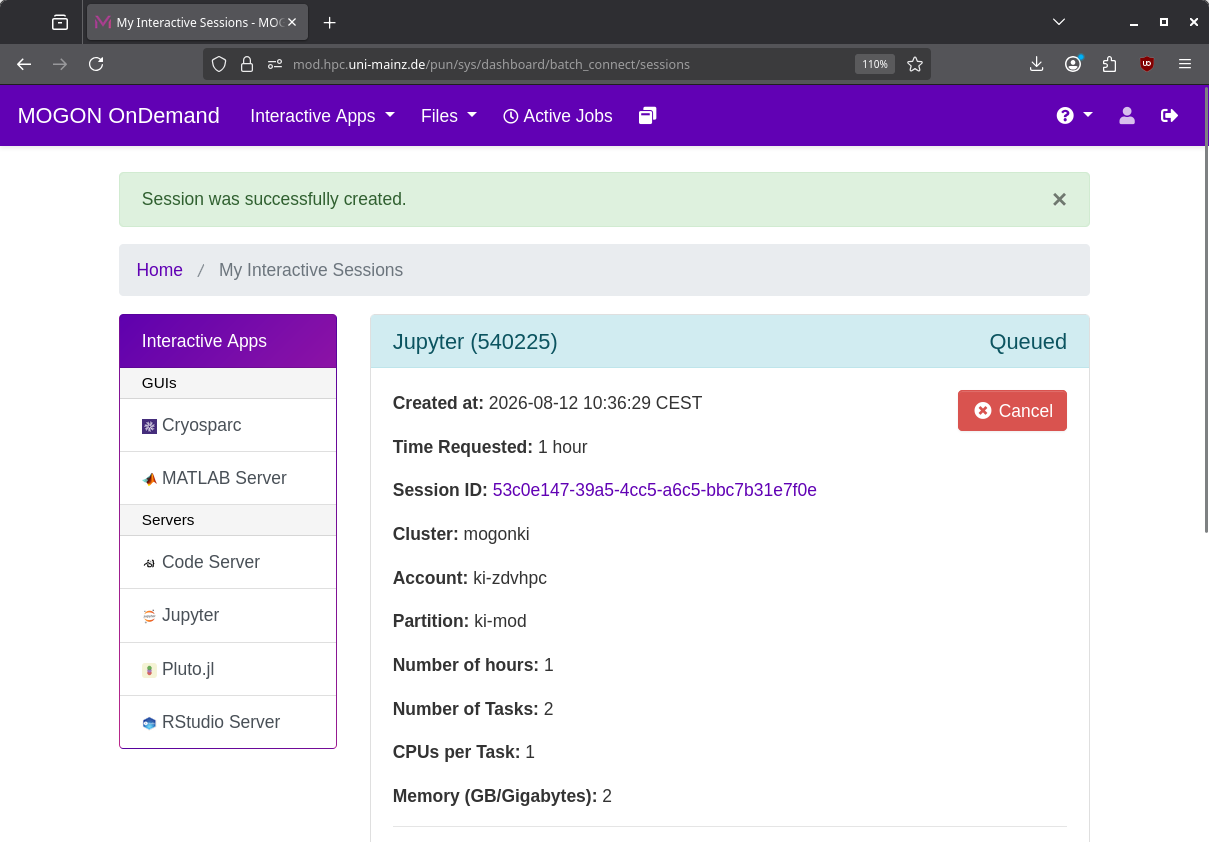The image size is (1209, 842).
Task: Open Firefox account profile icon
Action: point(1073,64)
